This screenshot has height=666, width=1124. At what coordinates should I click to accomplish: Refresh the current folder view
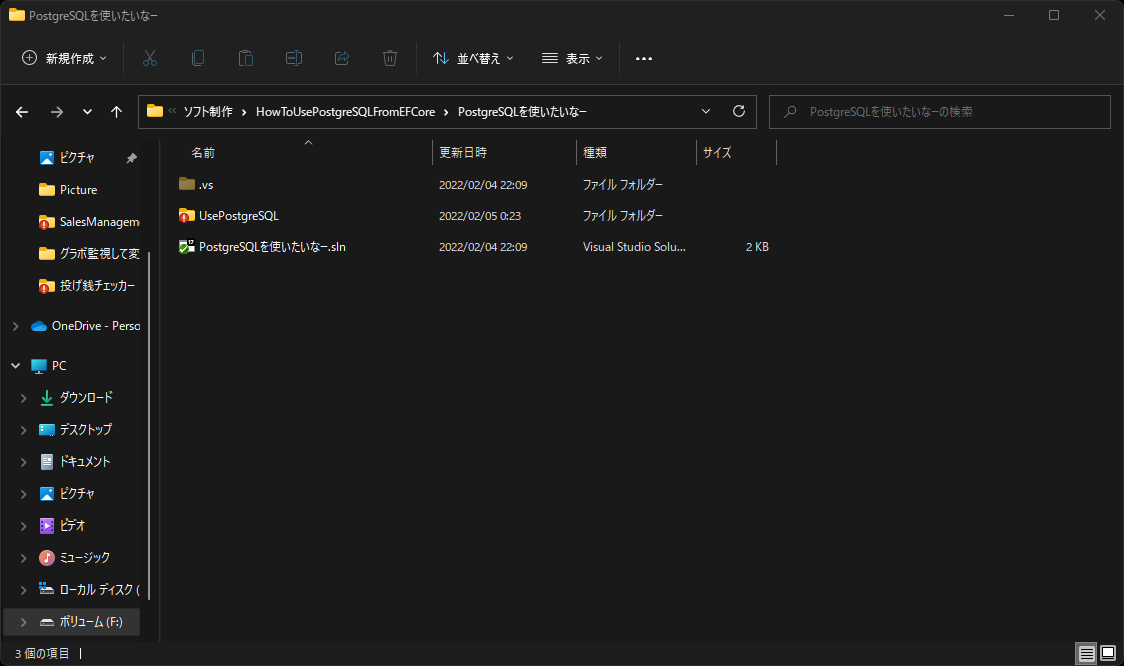pos(739,111)
